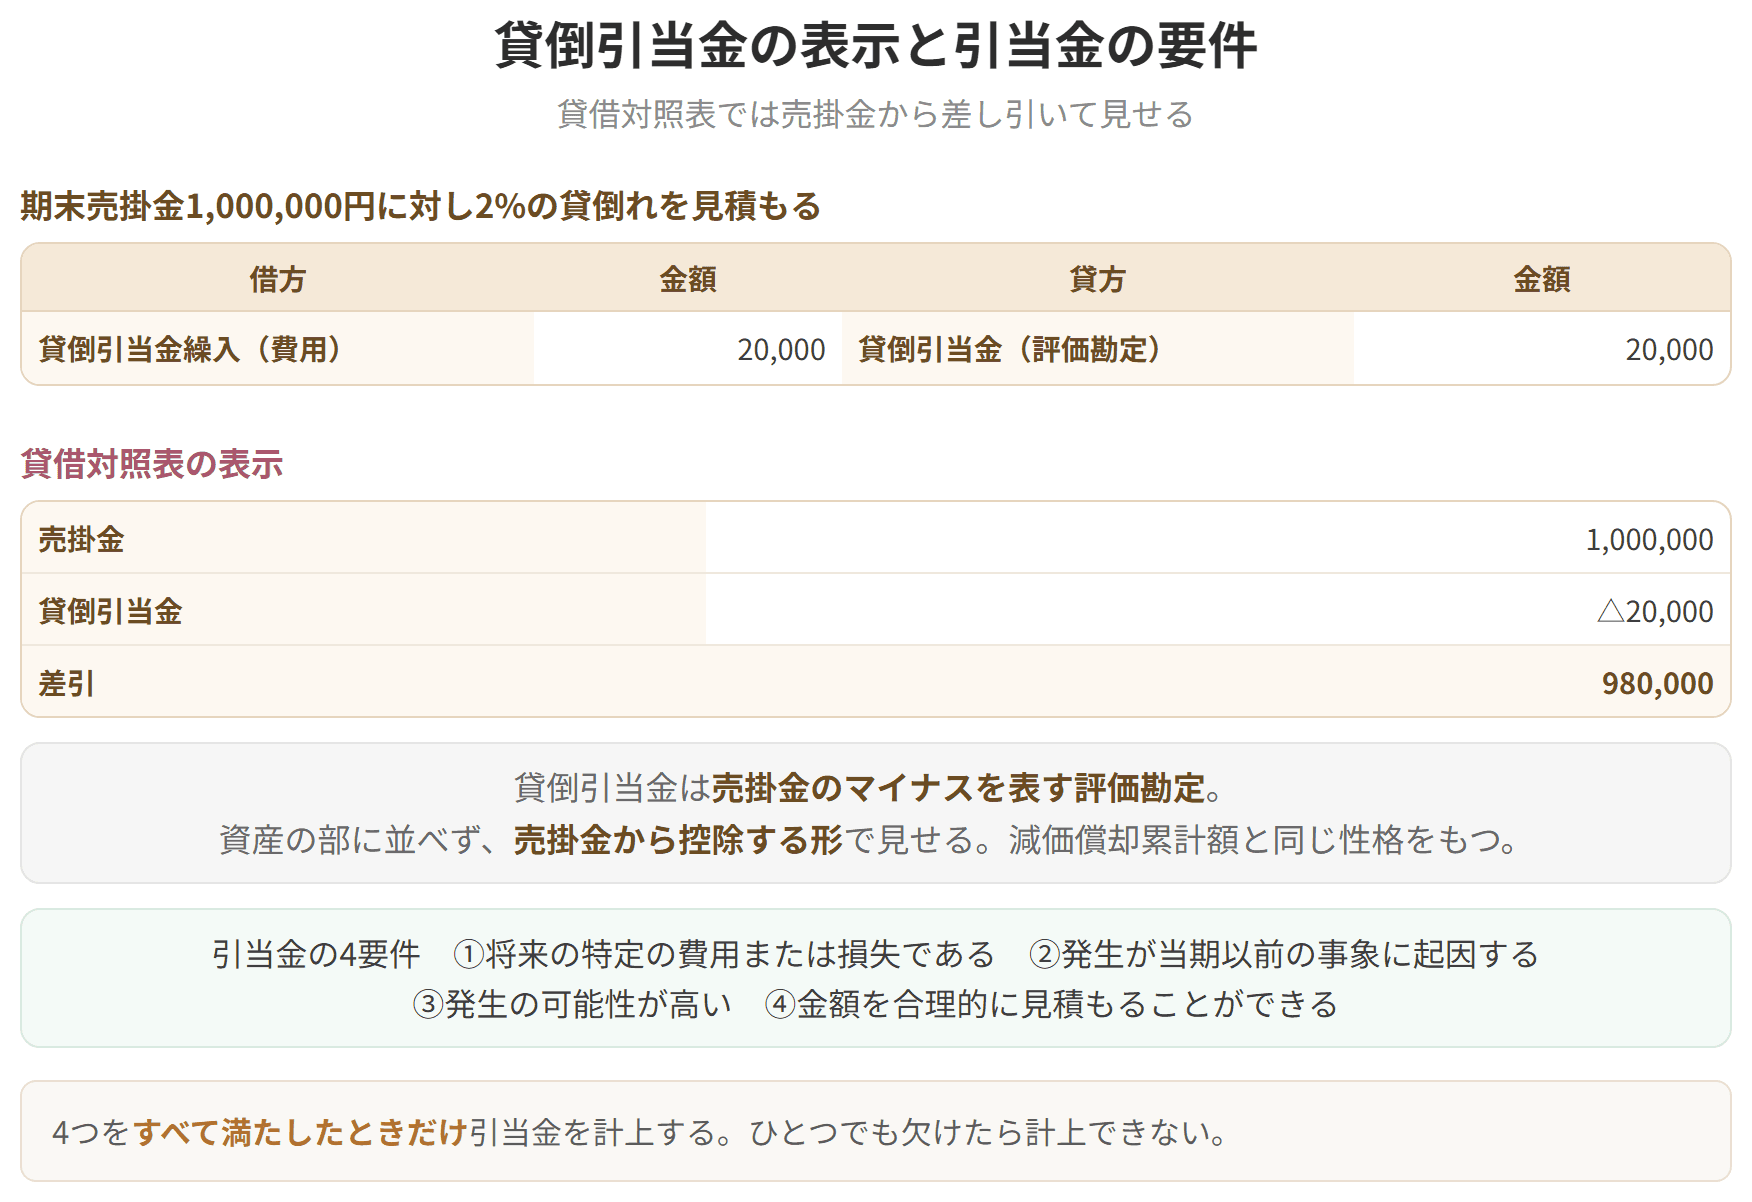The image size is (1752, 1202).
Task: Click the value 1,000,000
Action: 1649,540
